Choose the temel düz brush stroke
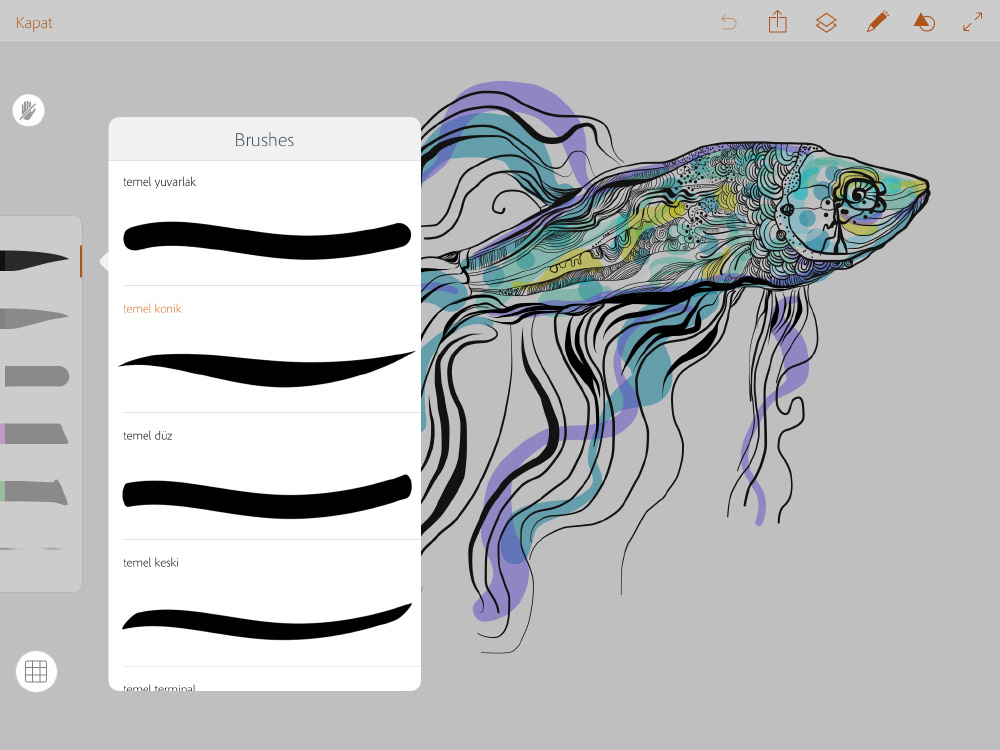This screenshot has width=1000, height=750. click(x=267, y=496)
